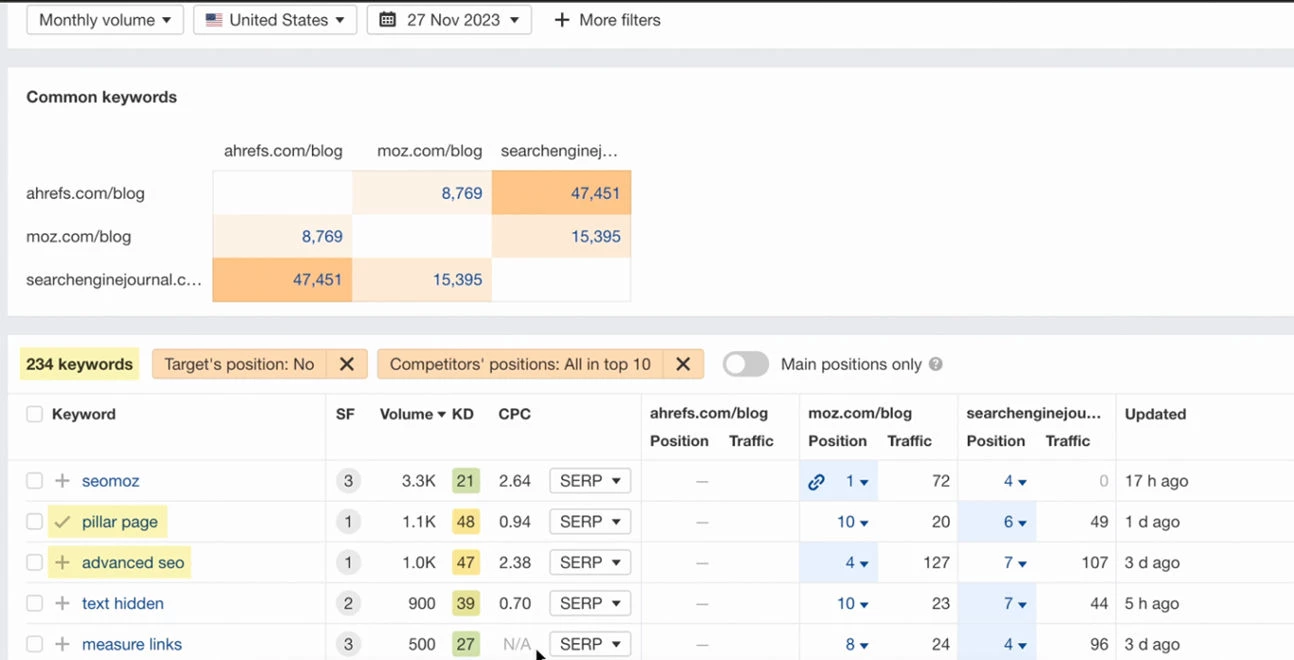The height and width of the screenshot is (660, 1294).
Task: Click the KD 21 badge for seomoz
Action: tap(465, 481)
